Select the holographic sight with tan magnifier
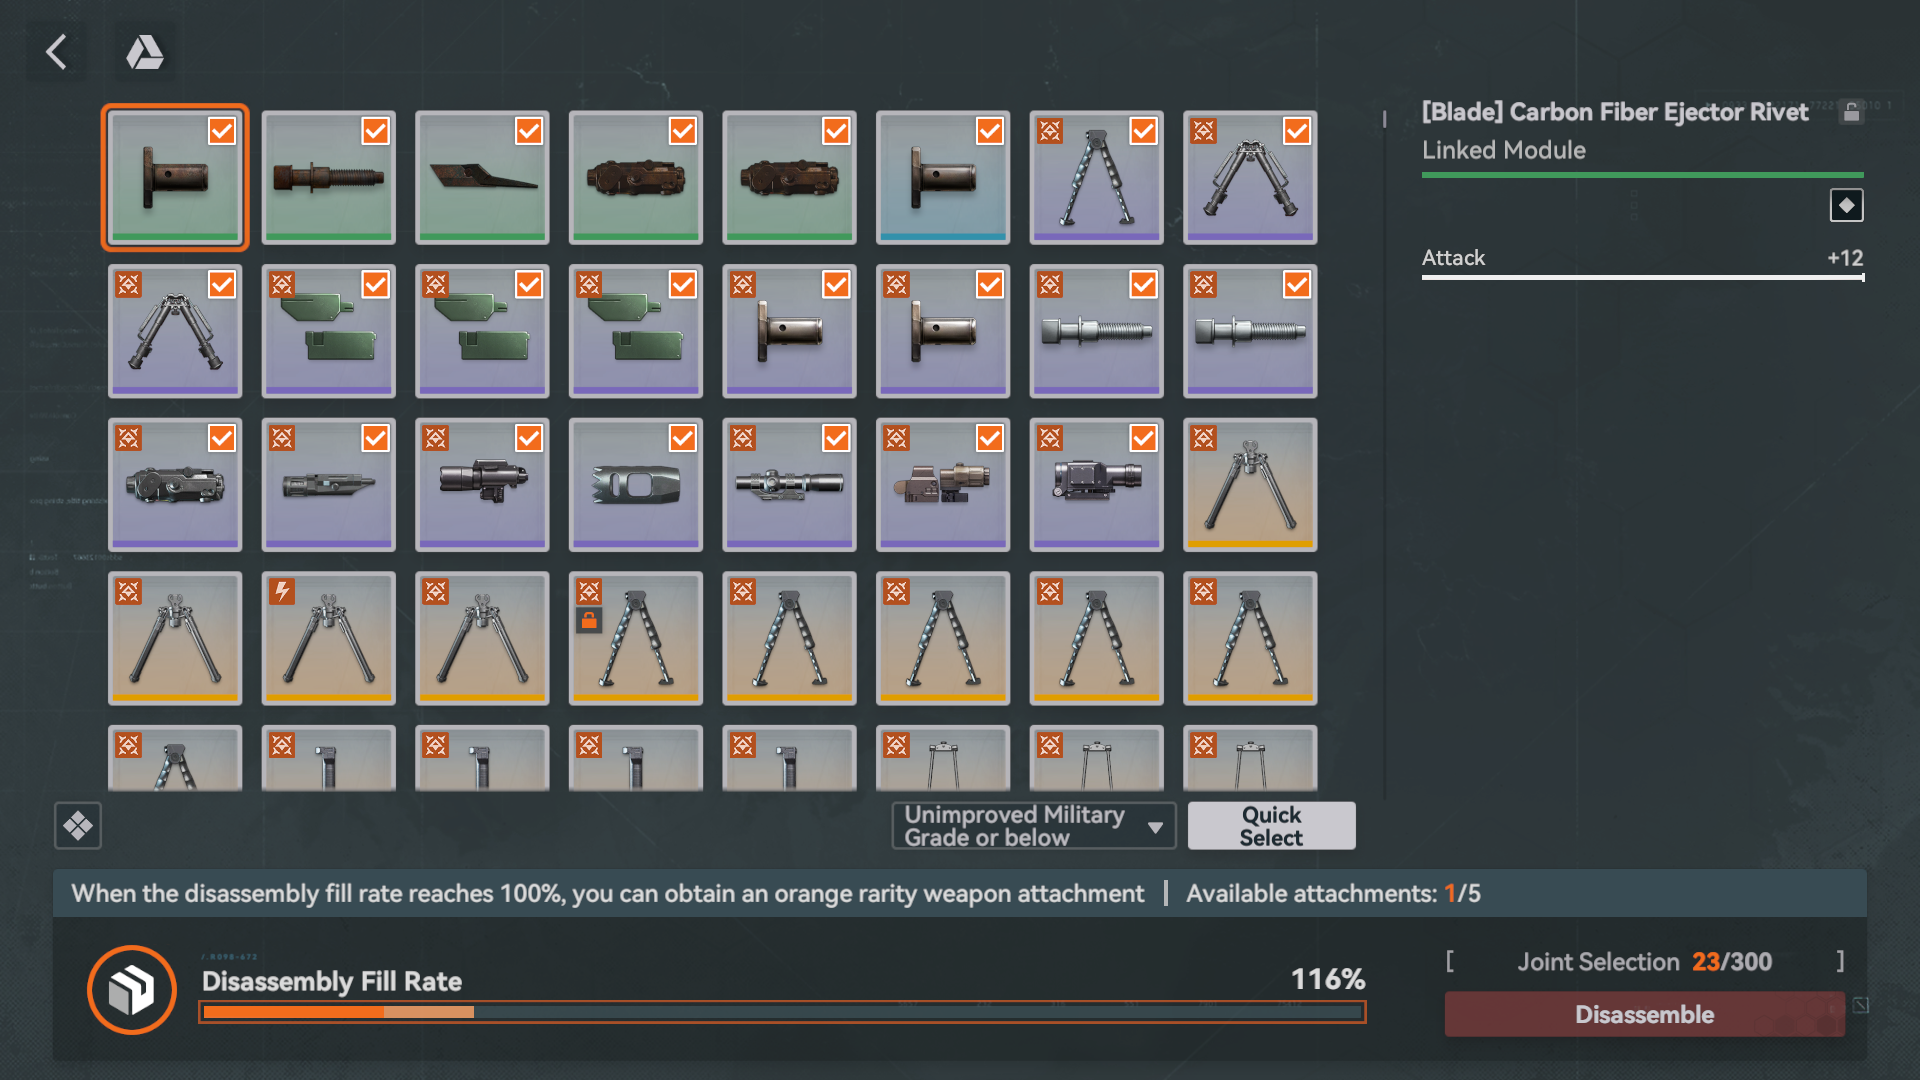The height and width of the screenshot is (1080, 1920). pyautogui.click(x=943, y=485)
